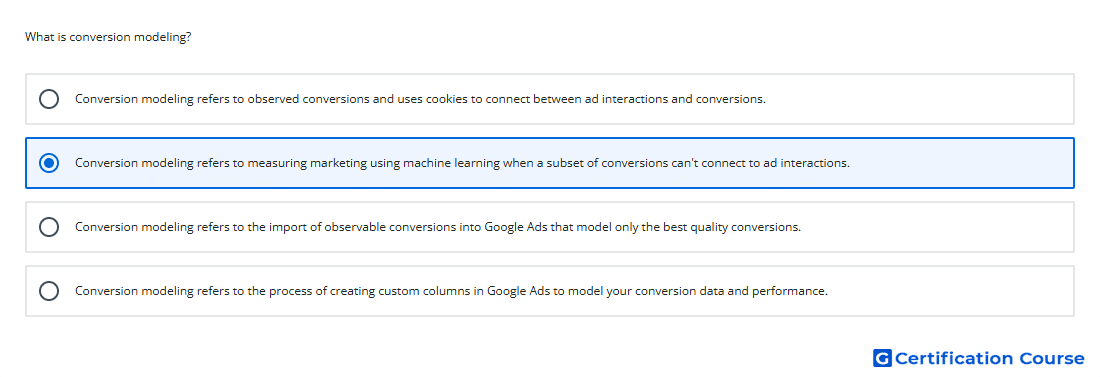Click the 'What is conversion modeling?' question text
Screen dimensions: 1100x377
coord(108,37)
